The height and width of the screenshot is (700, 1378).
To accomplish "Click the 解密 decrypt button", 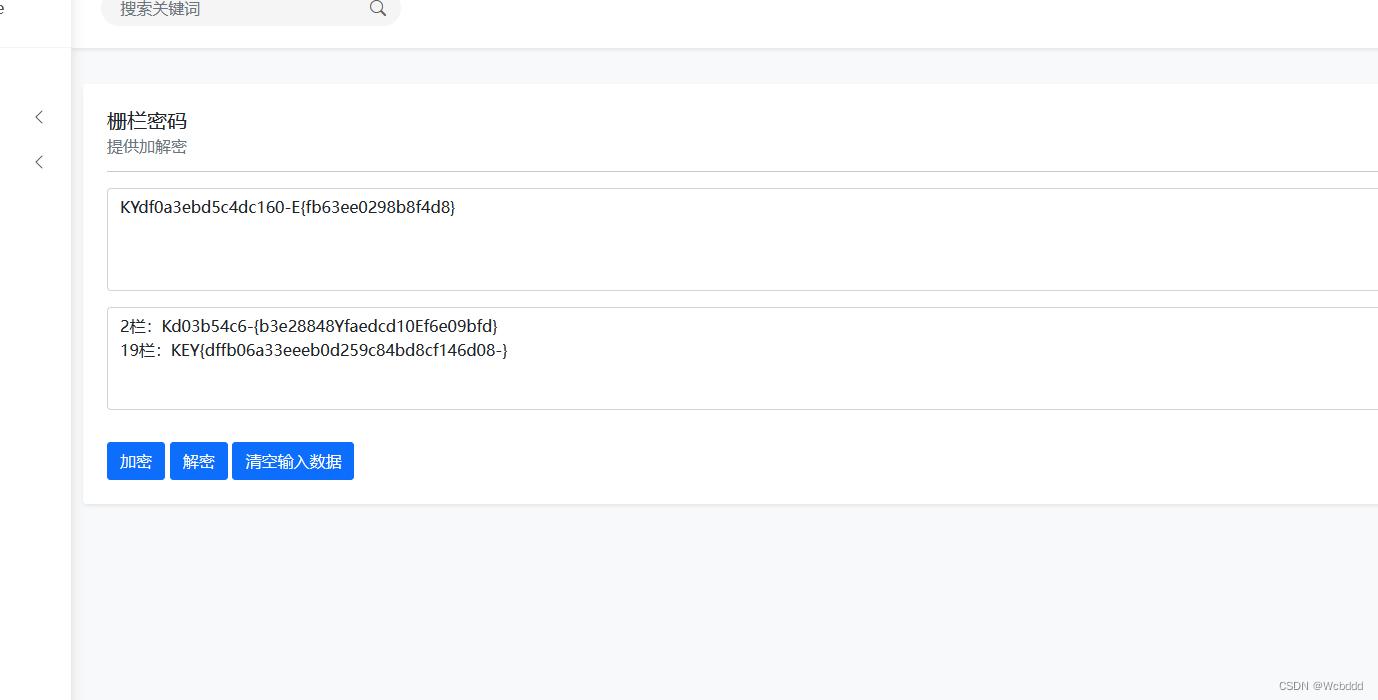I will click(199, 461).
